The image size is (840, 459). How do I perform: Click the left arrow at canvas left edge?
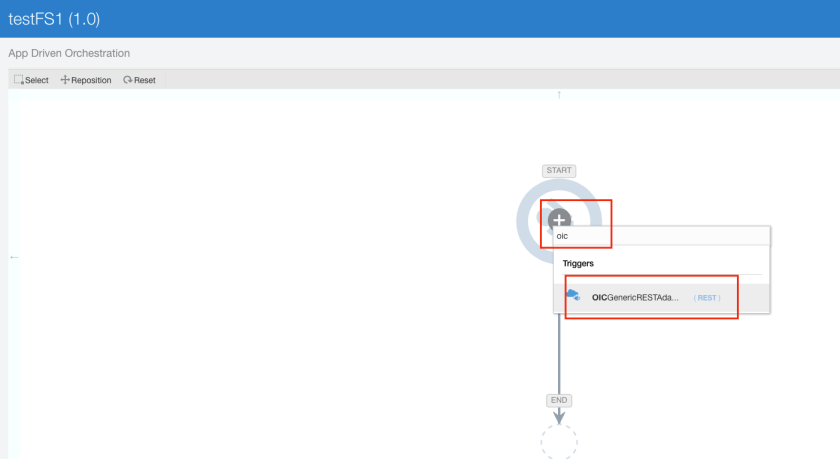[x=14, y=258]
